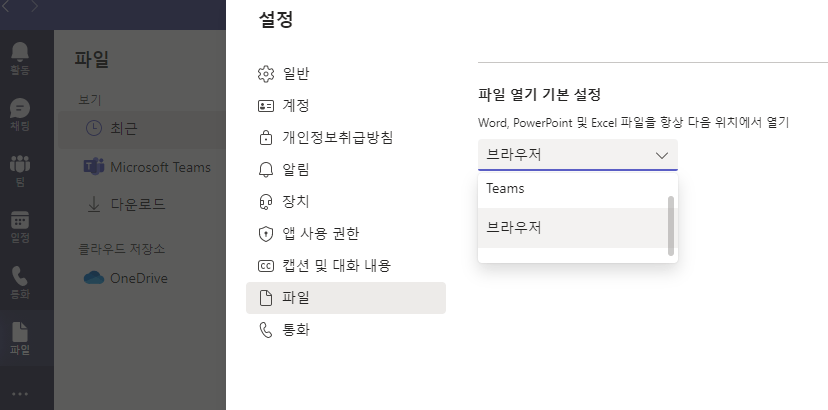Choose 브라우저 option in dropdown list
This screenshot has height=410, width=828.
coord(573,228)
